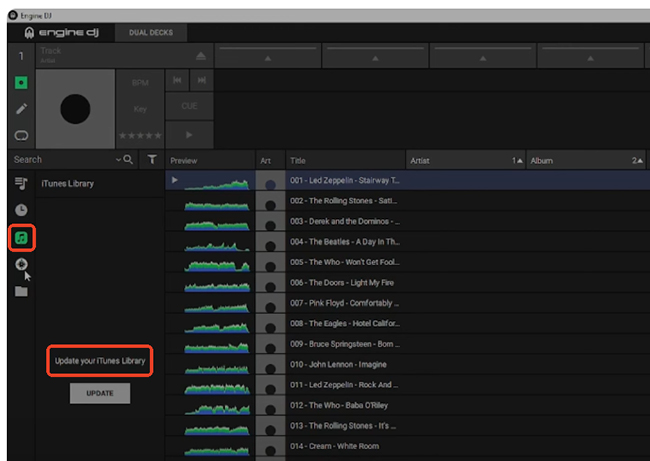650x461 pixels.
Task: Open the fourth hot cue slot dropdown
Action: 590,56
